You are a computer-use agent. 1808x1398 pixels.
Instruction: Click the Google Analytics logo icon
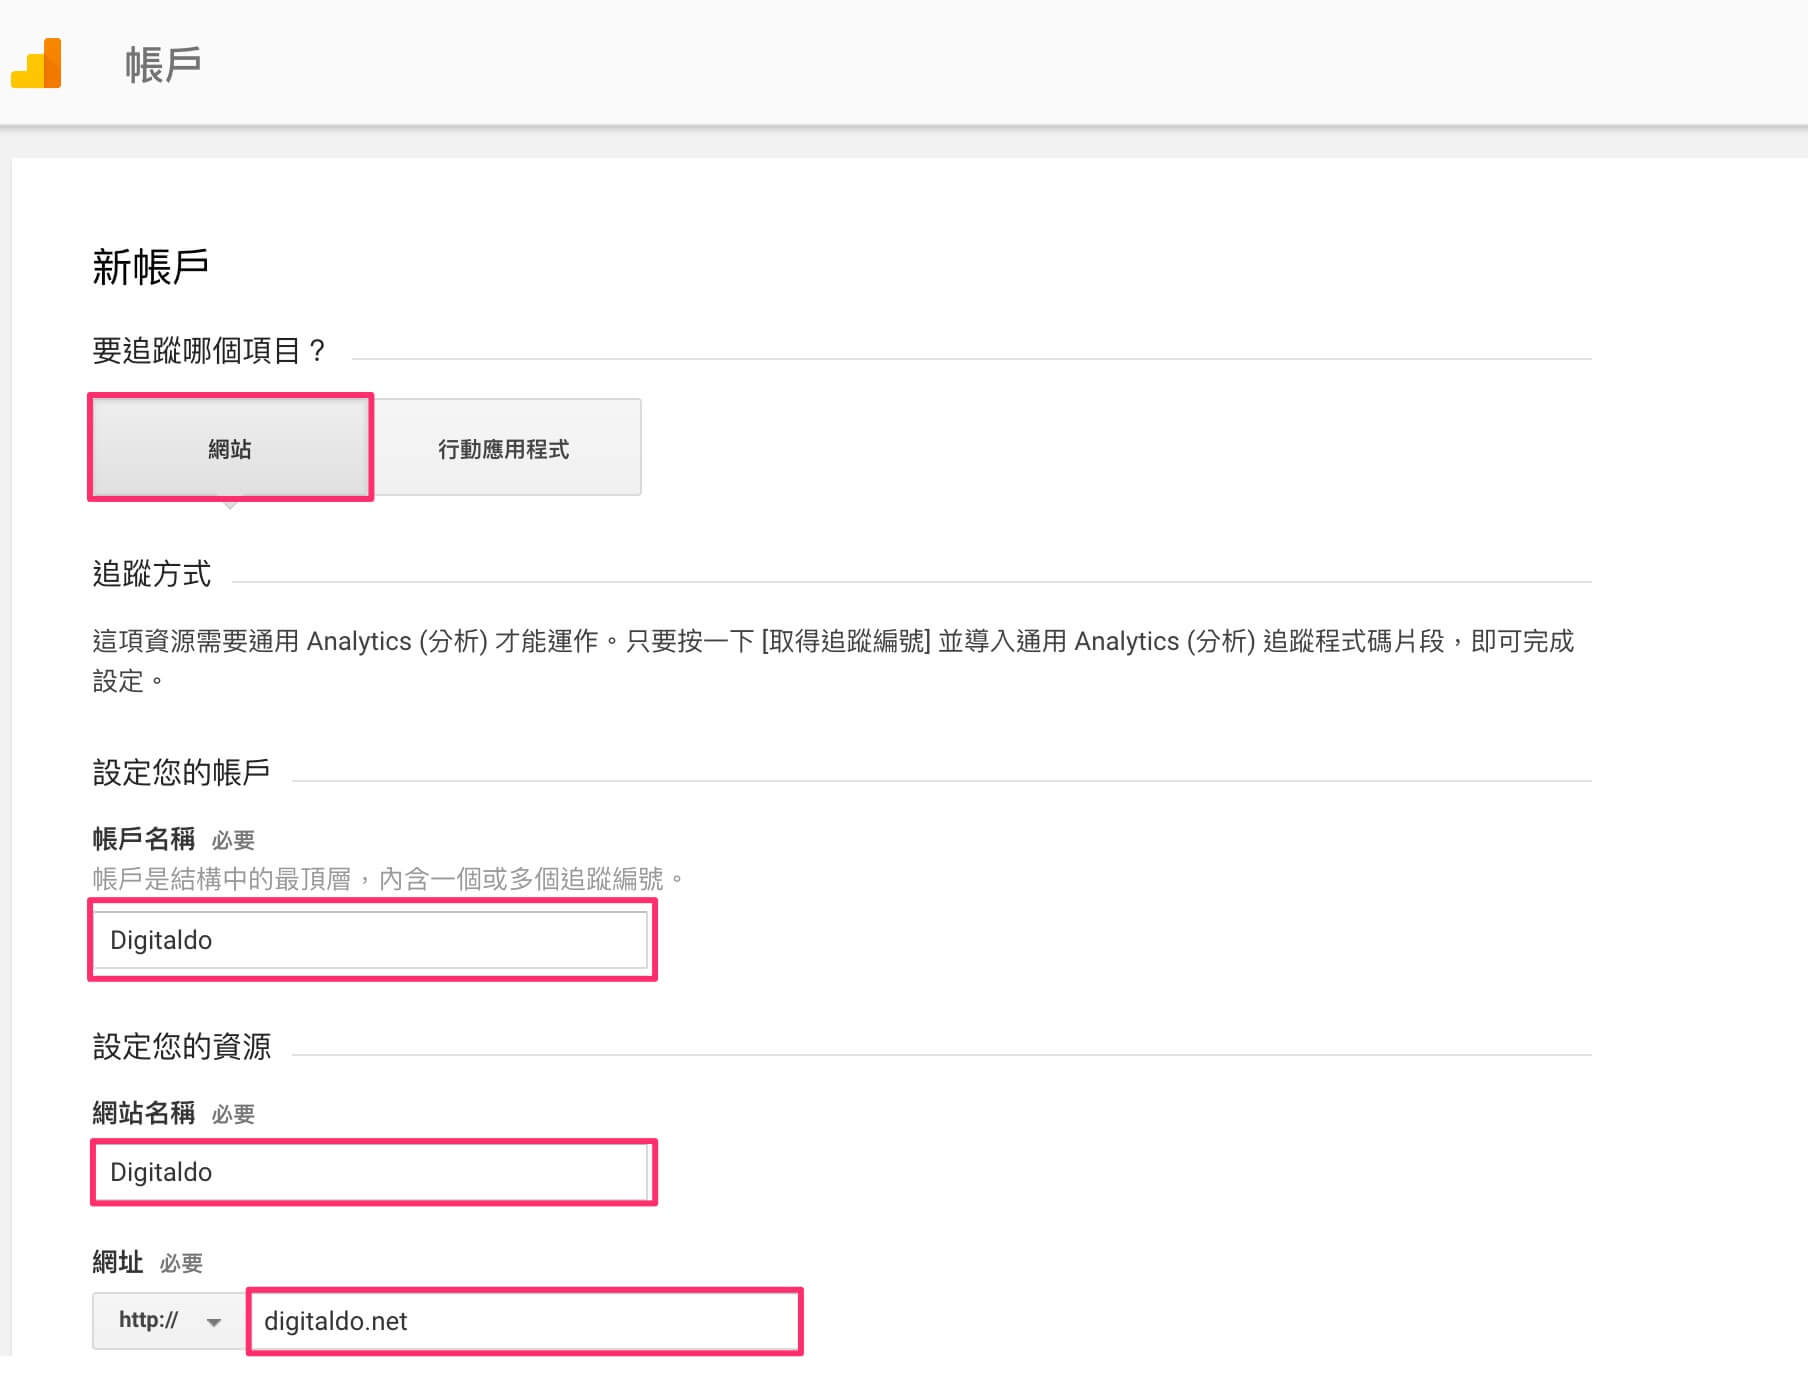click(37, 64)
